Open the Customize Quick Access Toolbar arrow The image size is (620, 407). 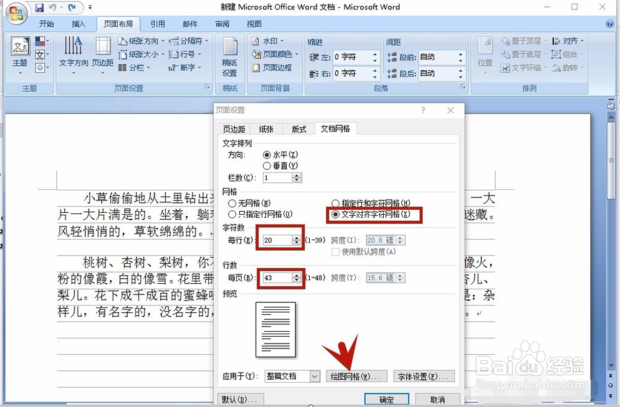(x=90, y=8)
